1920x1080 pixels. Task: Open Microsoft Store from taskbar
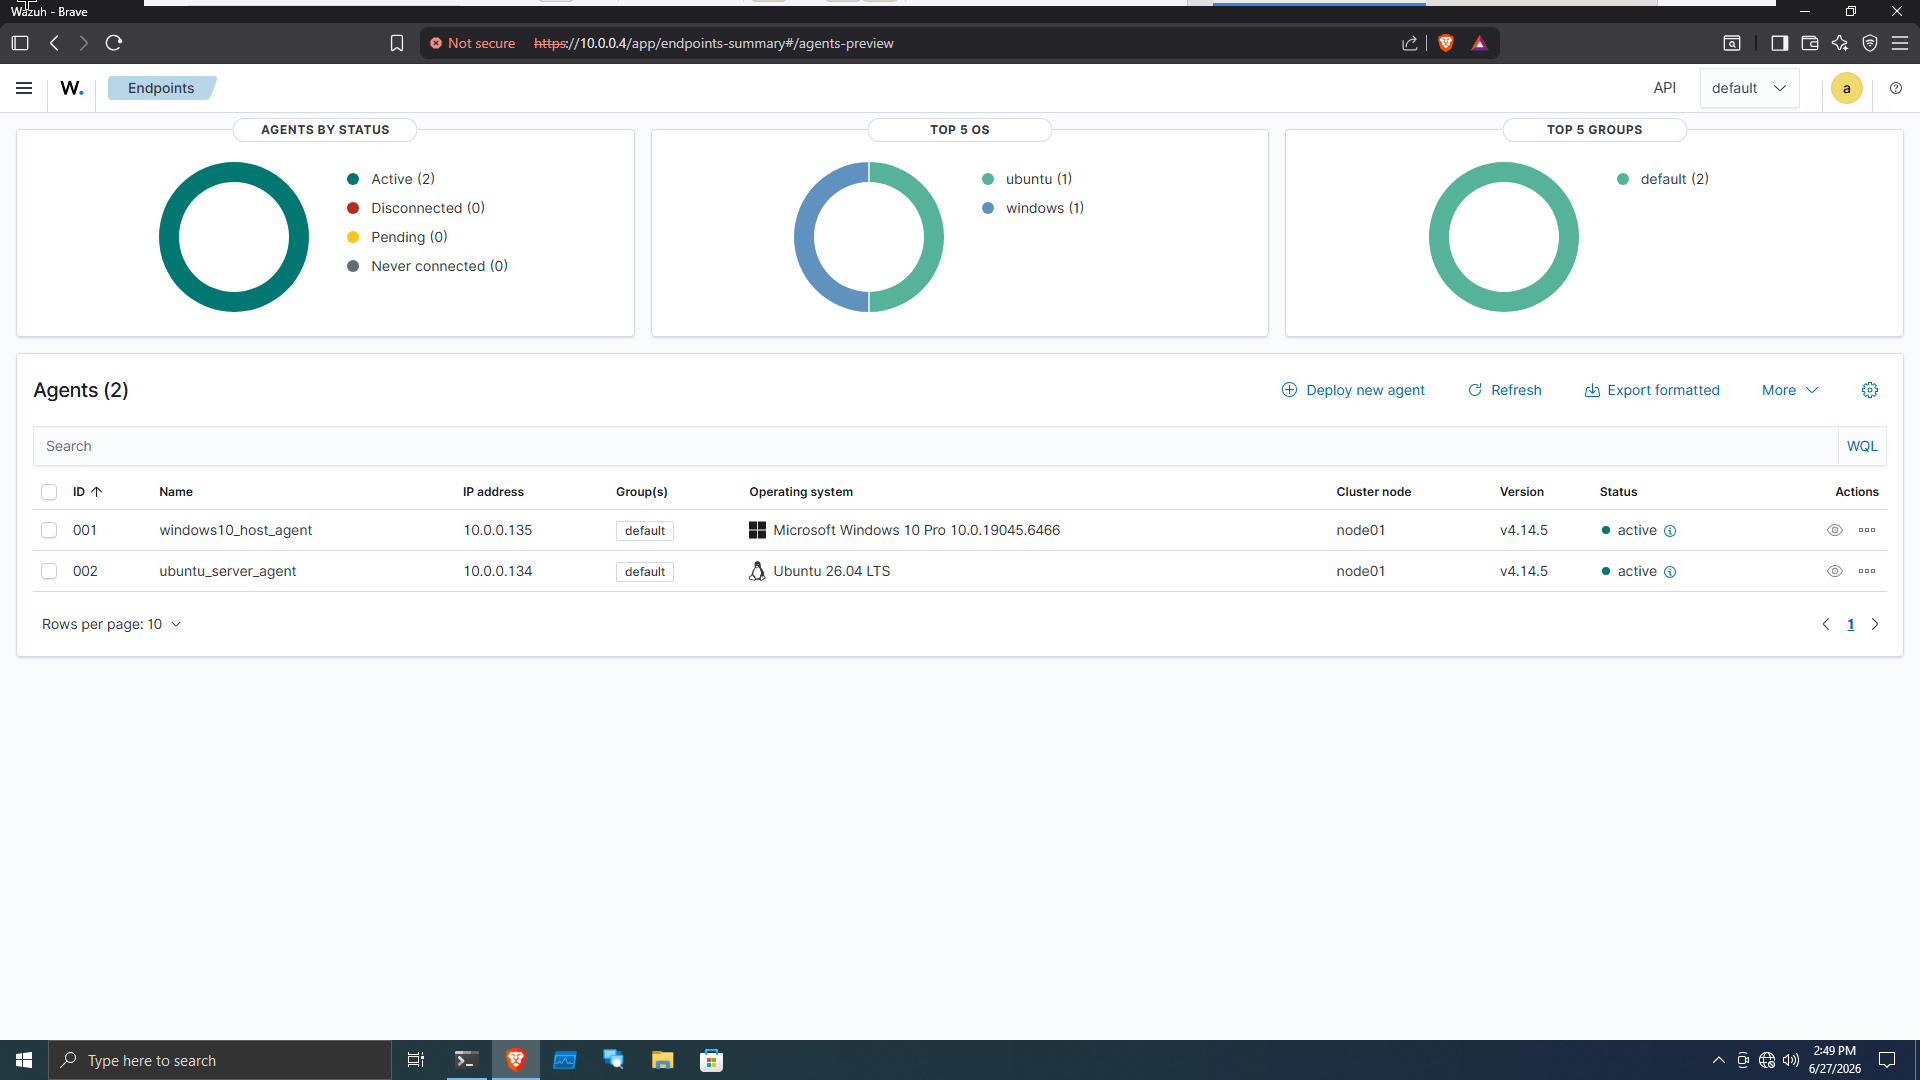click(x=711, y=1060)
